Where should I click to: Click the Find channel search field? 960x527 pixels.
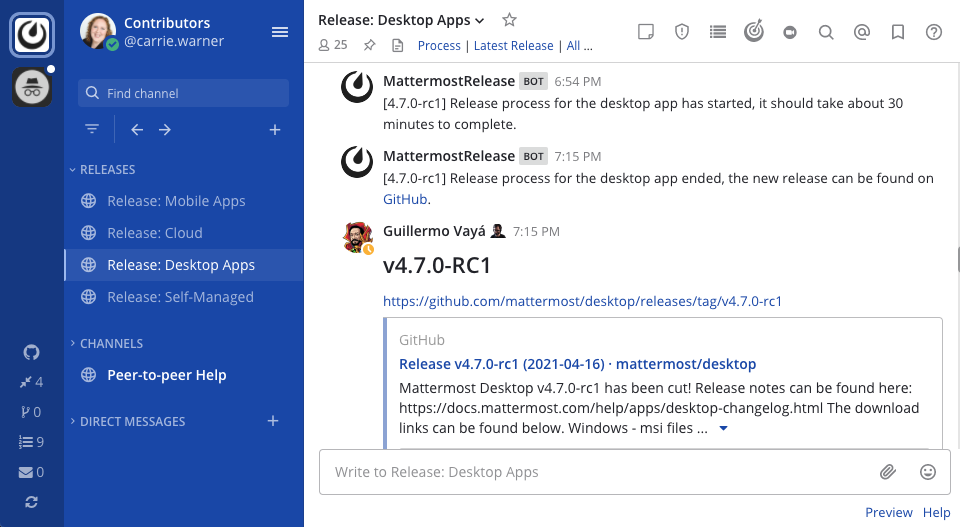click(183, 93)
